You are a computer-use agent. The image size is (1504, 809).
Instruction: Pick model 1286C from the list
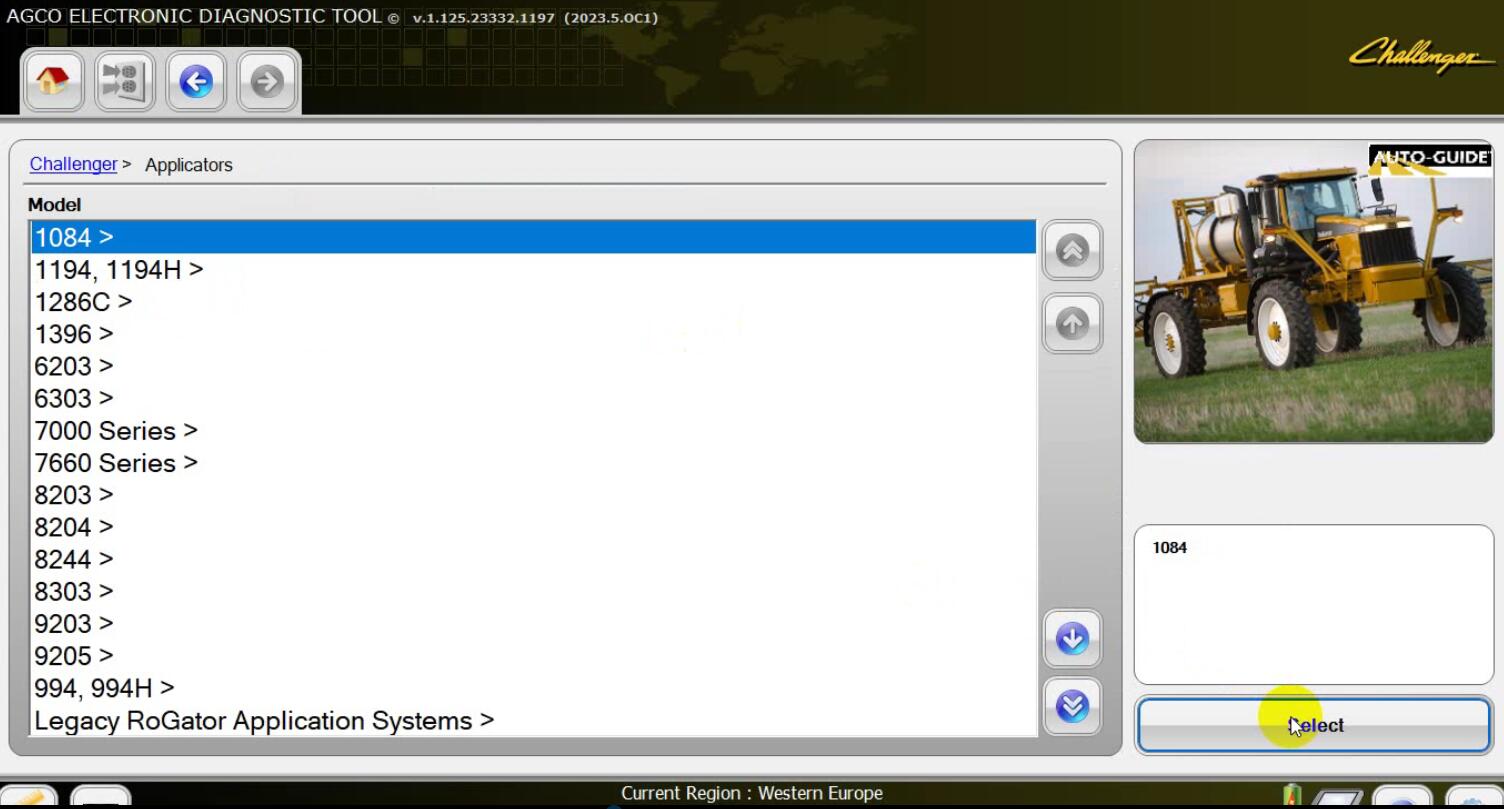tap(533, 301)
